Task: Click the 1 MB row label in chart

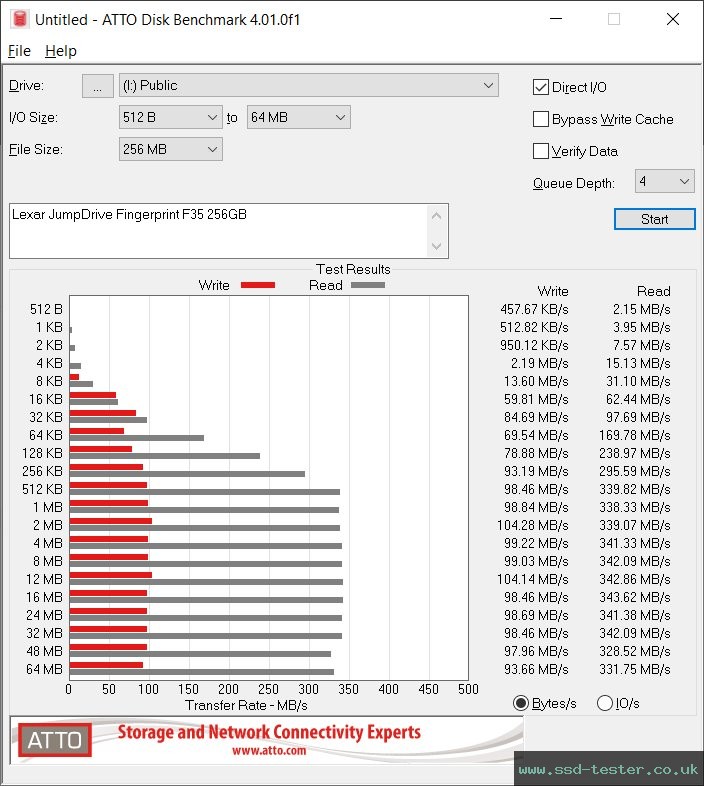Action: point(48,507)
